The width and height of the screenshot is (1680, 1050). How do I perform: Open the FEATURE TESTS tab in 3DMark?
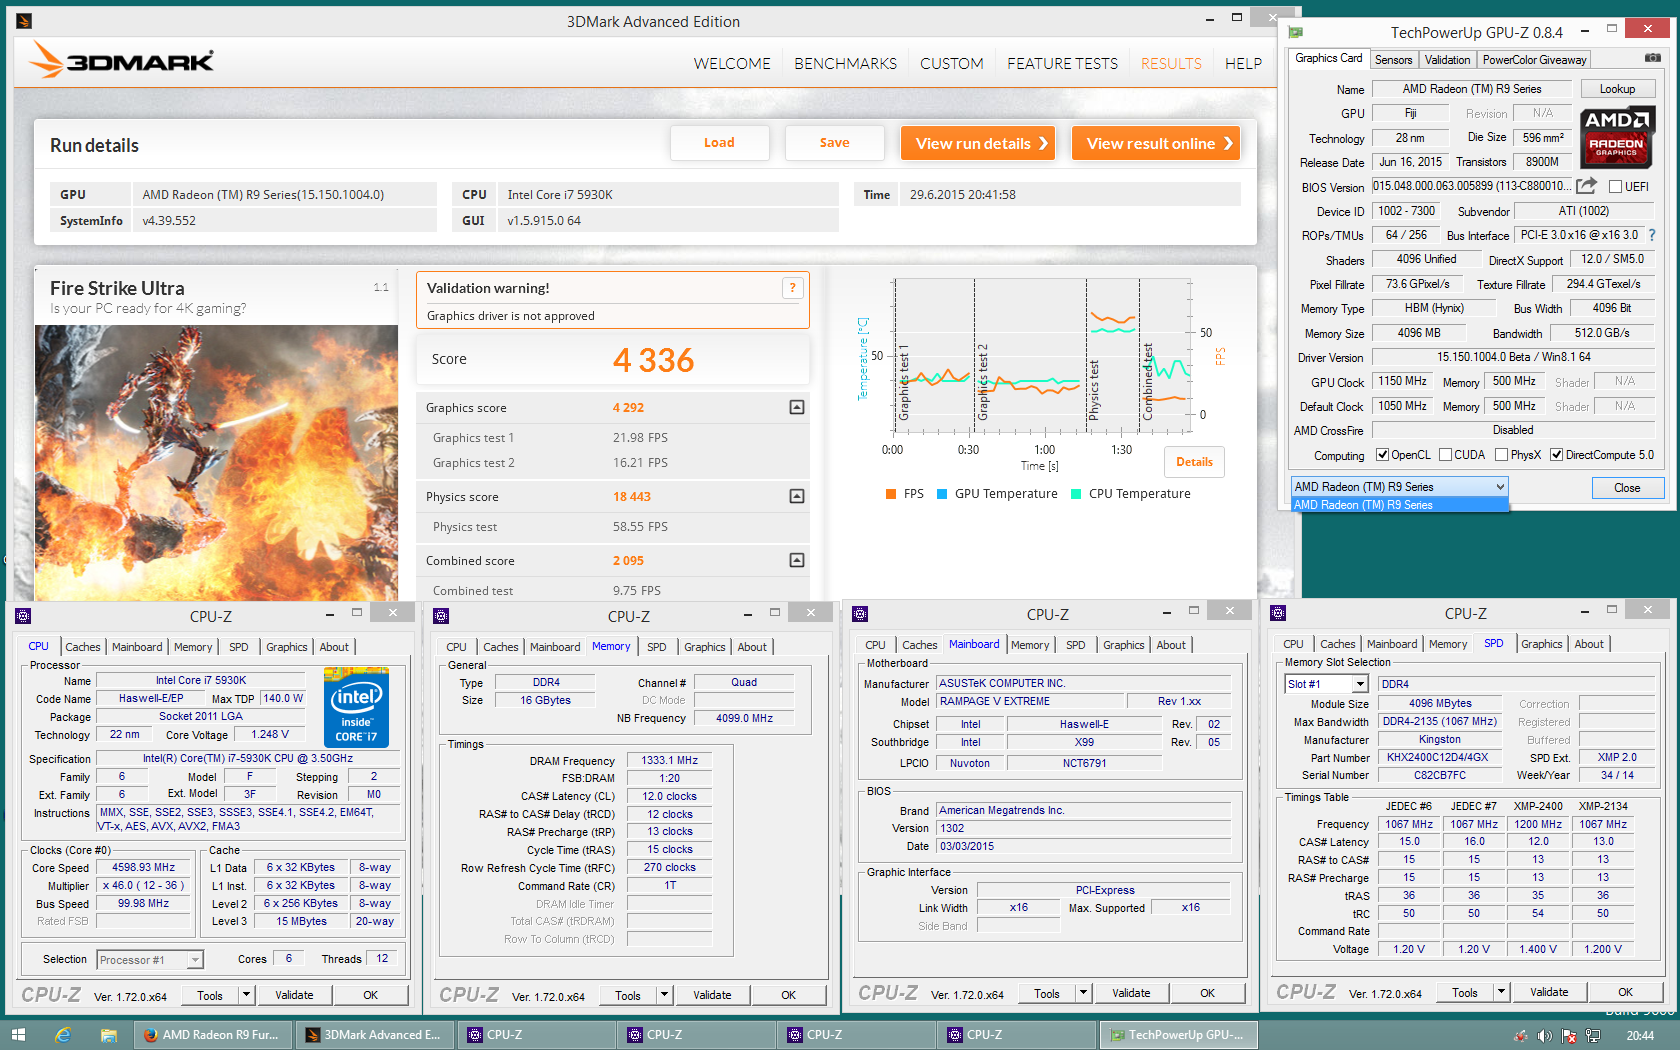[x=1062, y=63]
